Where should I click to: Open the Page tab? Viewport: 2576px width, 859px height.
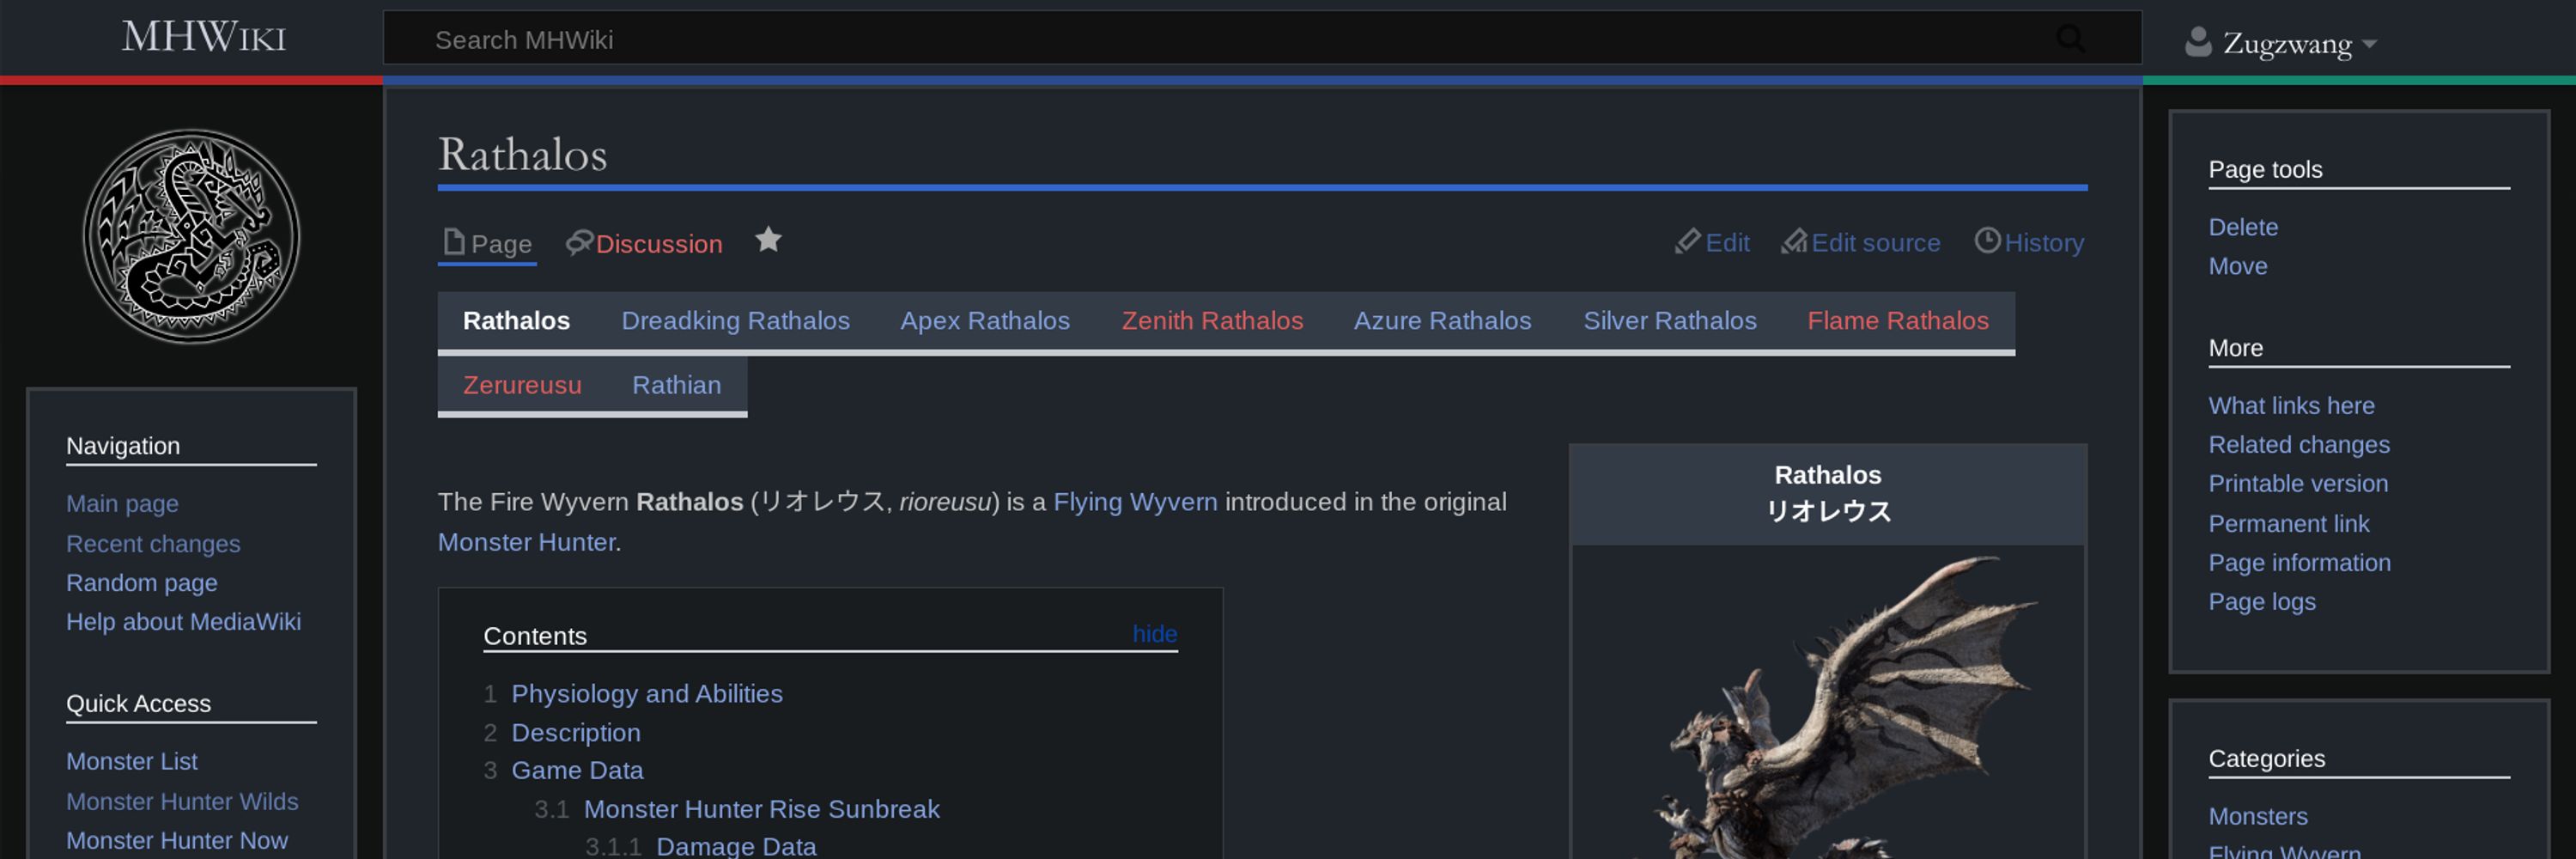pos(501,244)
